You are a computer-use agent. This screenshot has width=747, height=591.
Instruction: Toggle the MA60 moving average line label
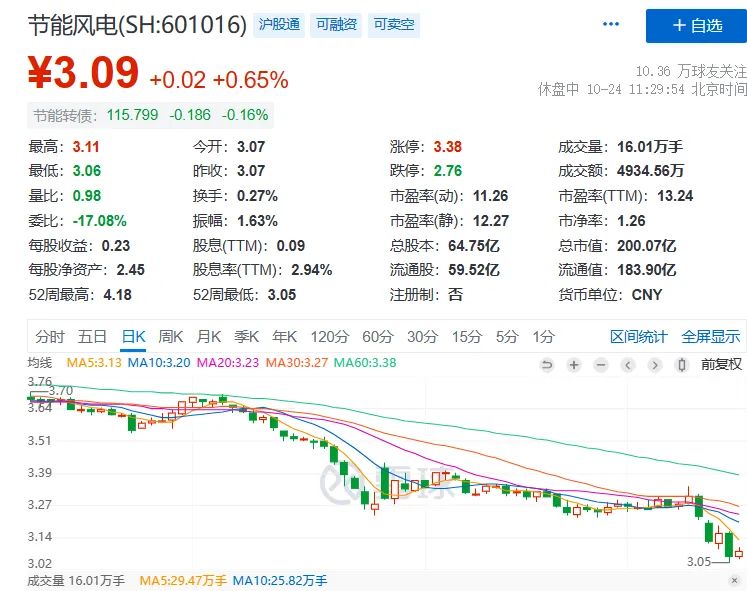tap(364, 362)
